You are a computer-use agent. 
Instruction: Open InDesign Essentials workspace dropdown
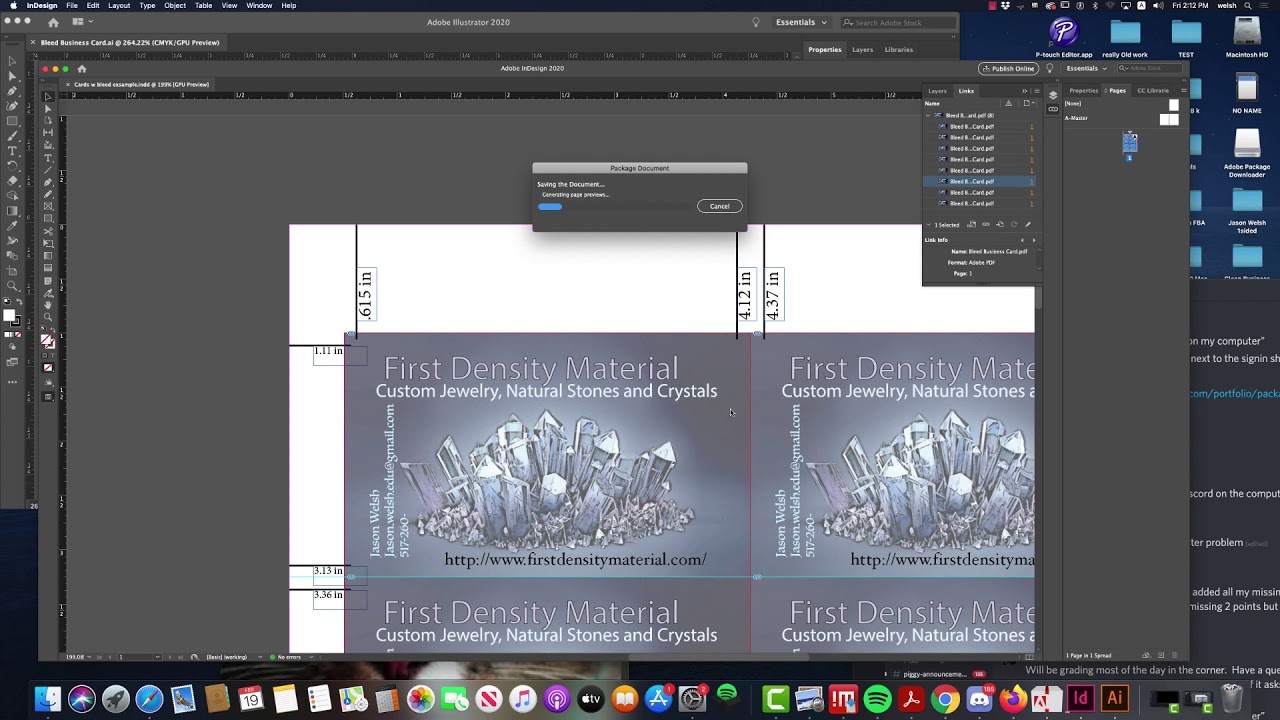[1086, 68]
